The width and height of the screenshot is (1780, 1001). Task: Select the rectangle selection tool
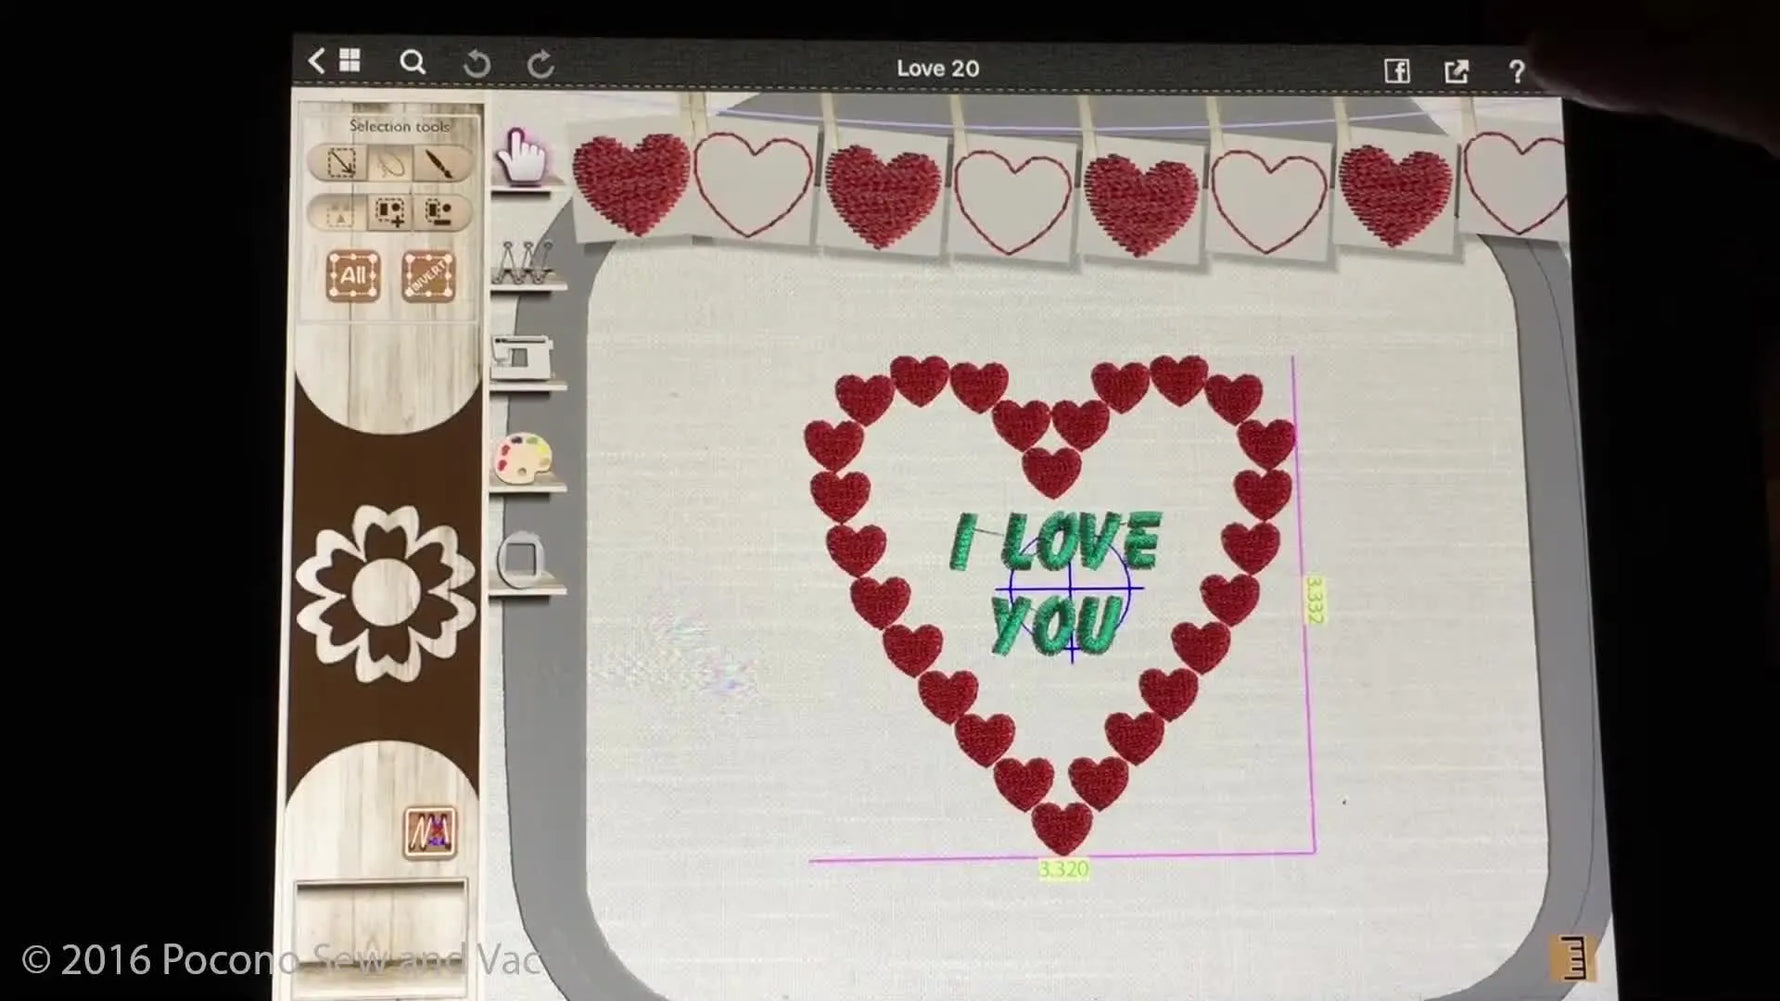[341, 163]
